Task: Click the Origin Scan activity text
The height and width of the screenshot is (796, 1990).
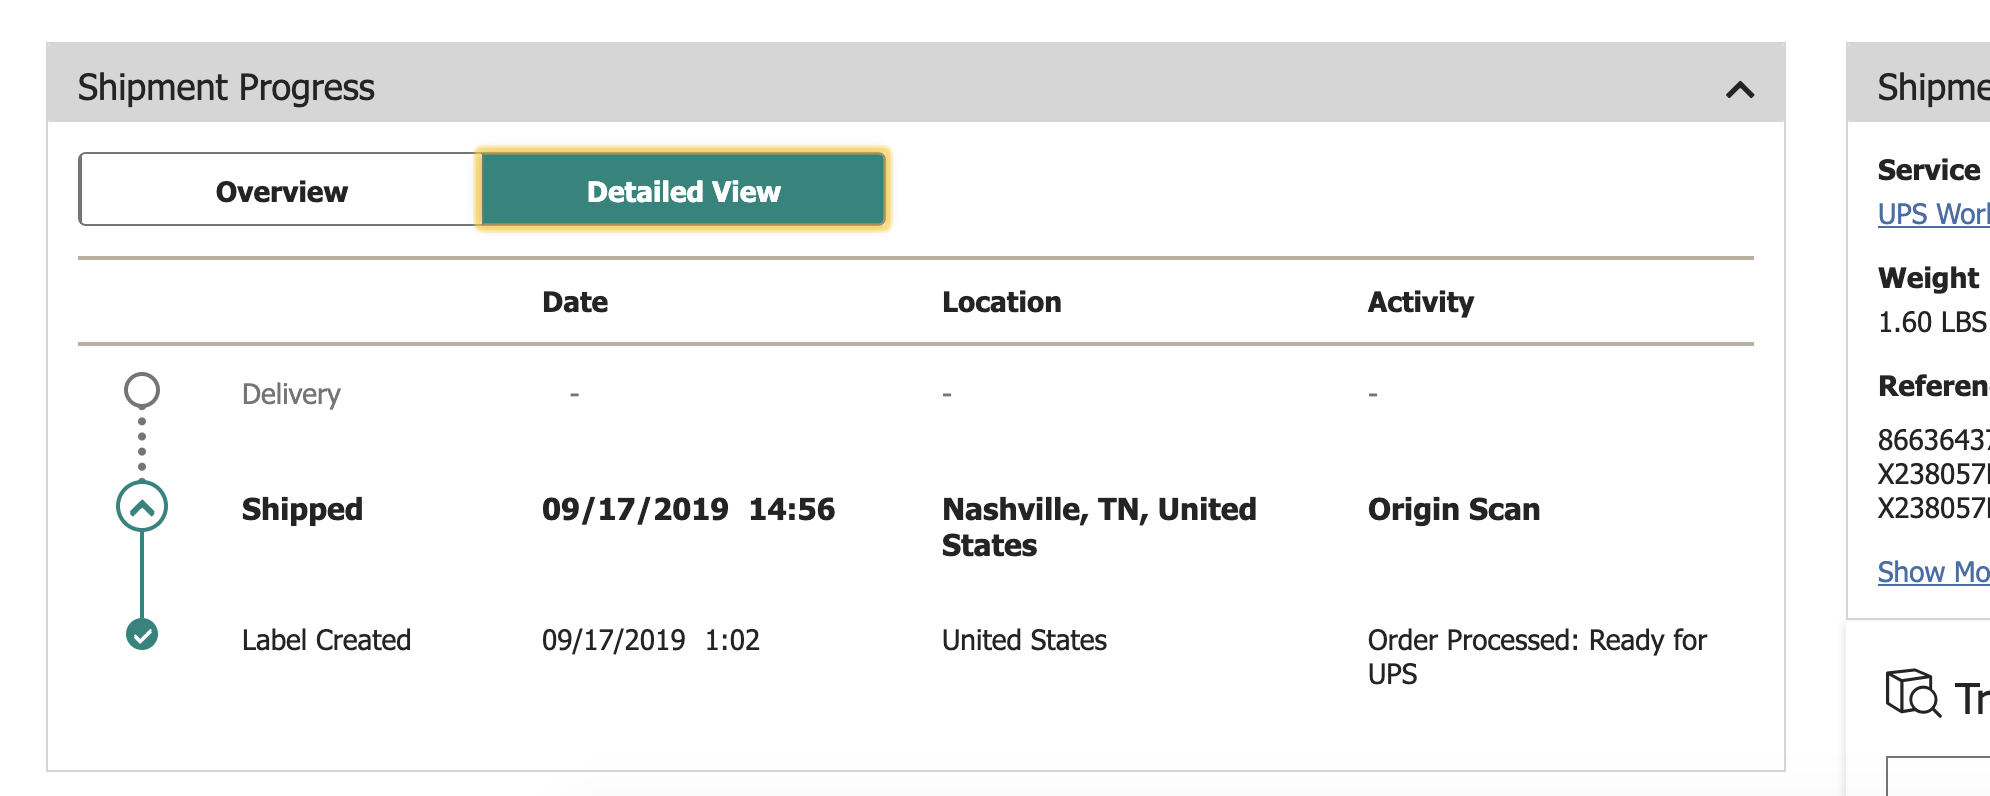Action: [1454, 509]
